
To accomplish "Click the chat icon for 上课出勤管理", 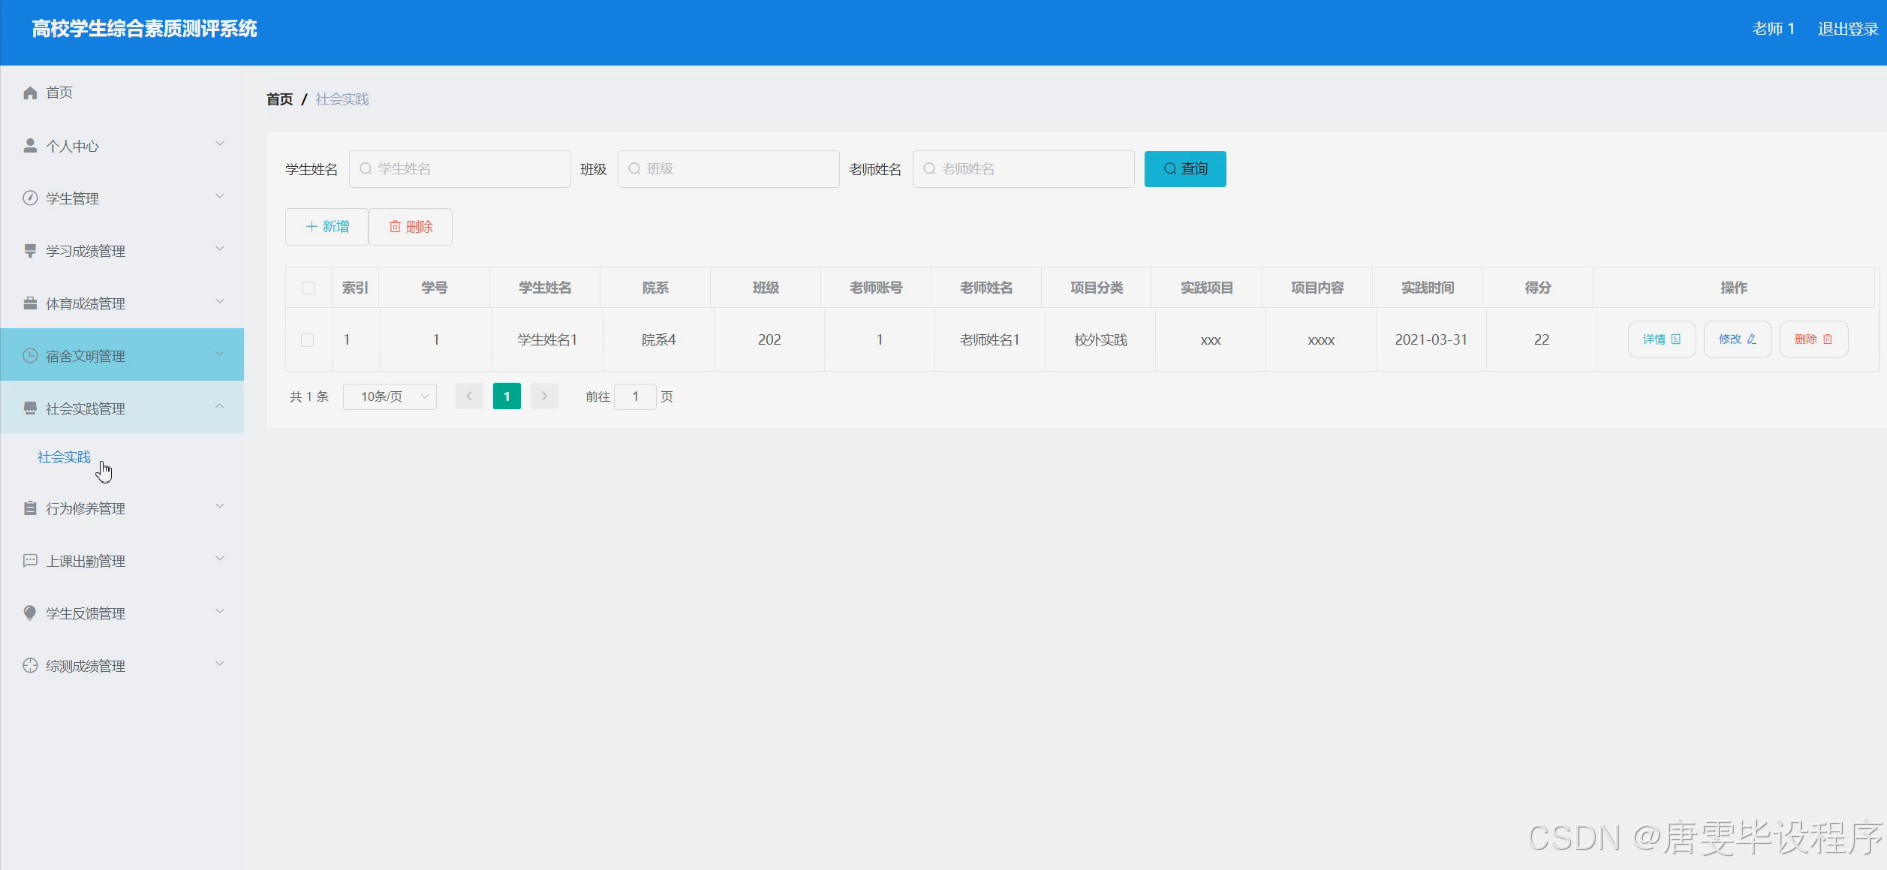I will pos(30,561).
